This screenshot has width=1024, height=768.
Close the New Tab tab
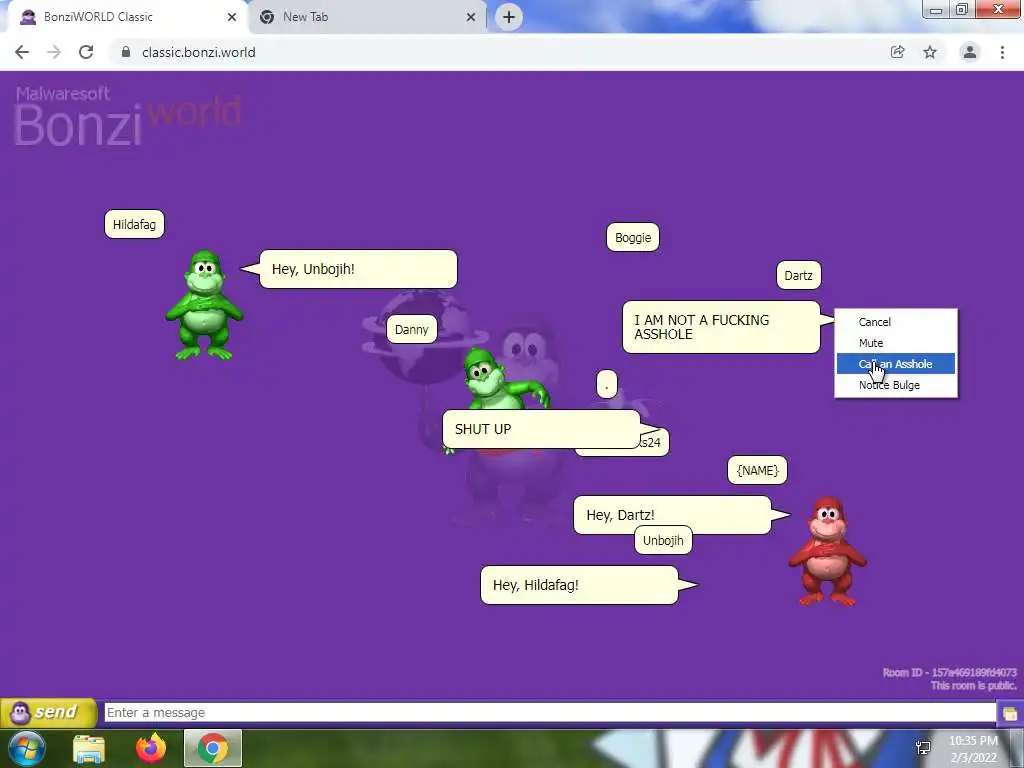(471, 17)
